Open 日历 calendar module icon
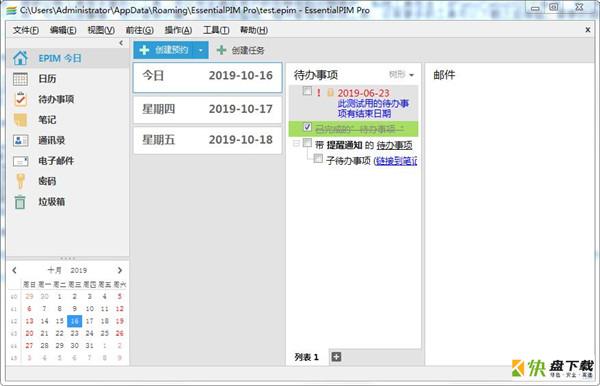 pos(20,79)
